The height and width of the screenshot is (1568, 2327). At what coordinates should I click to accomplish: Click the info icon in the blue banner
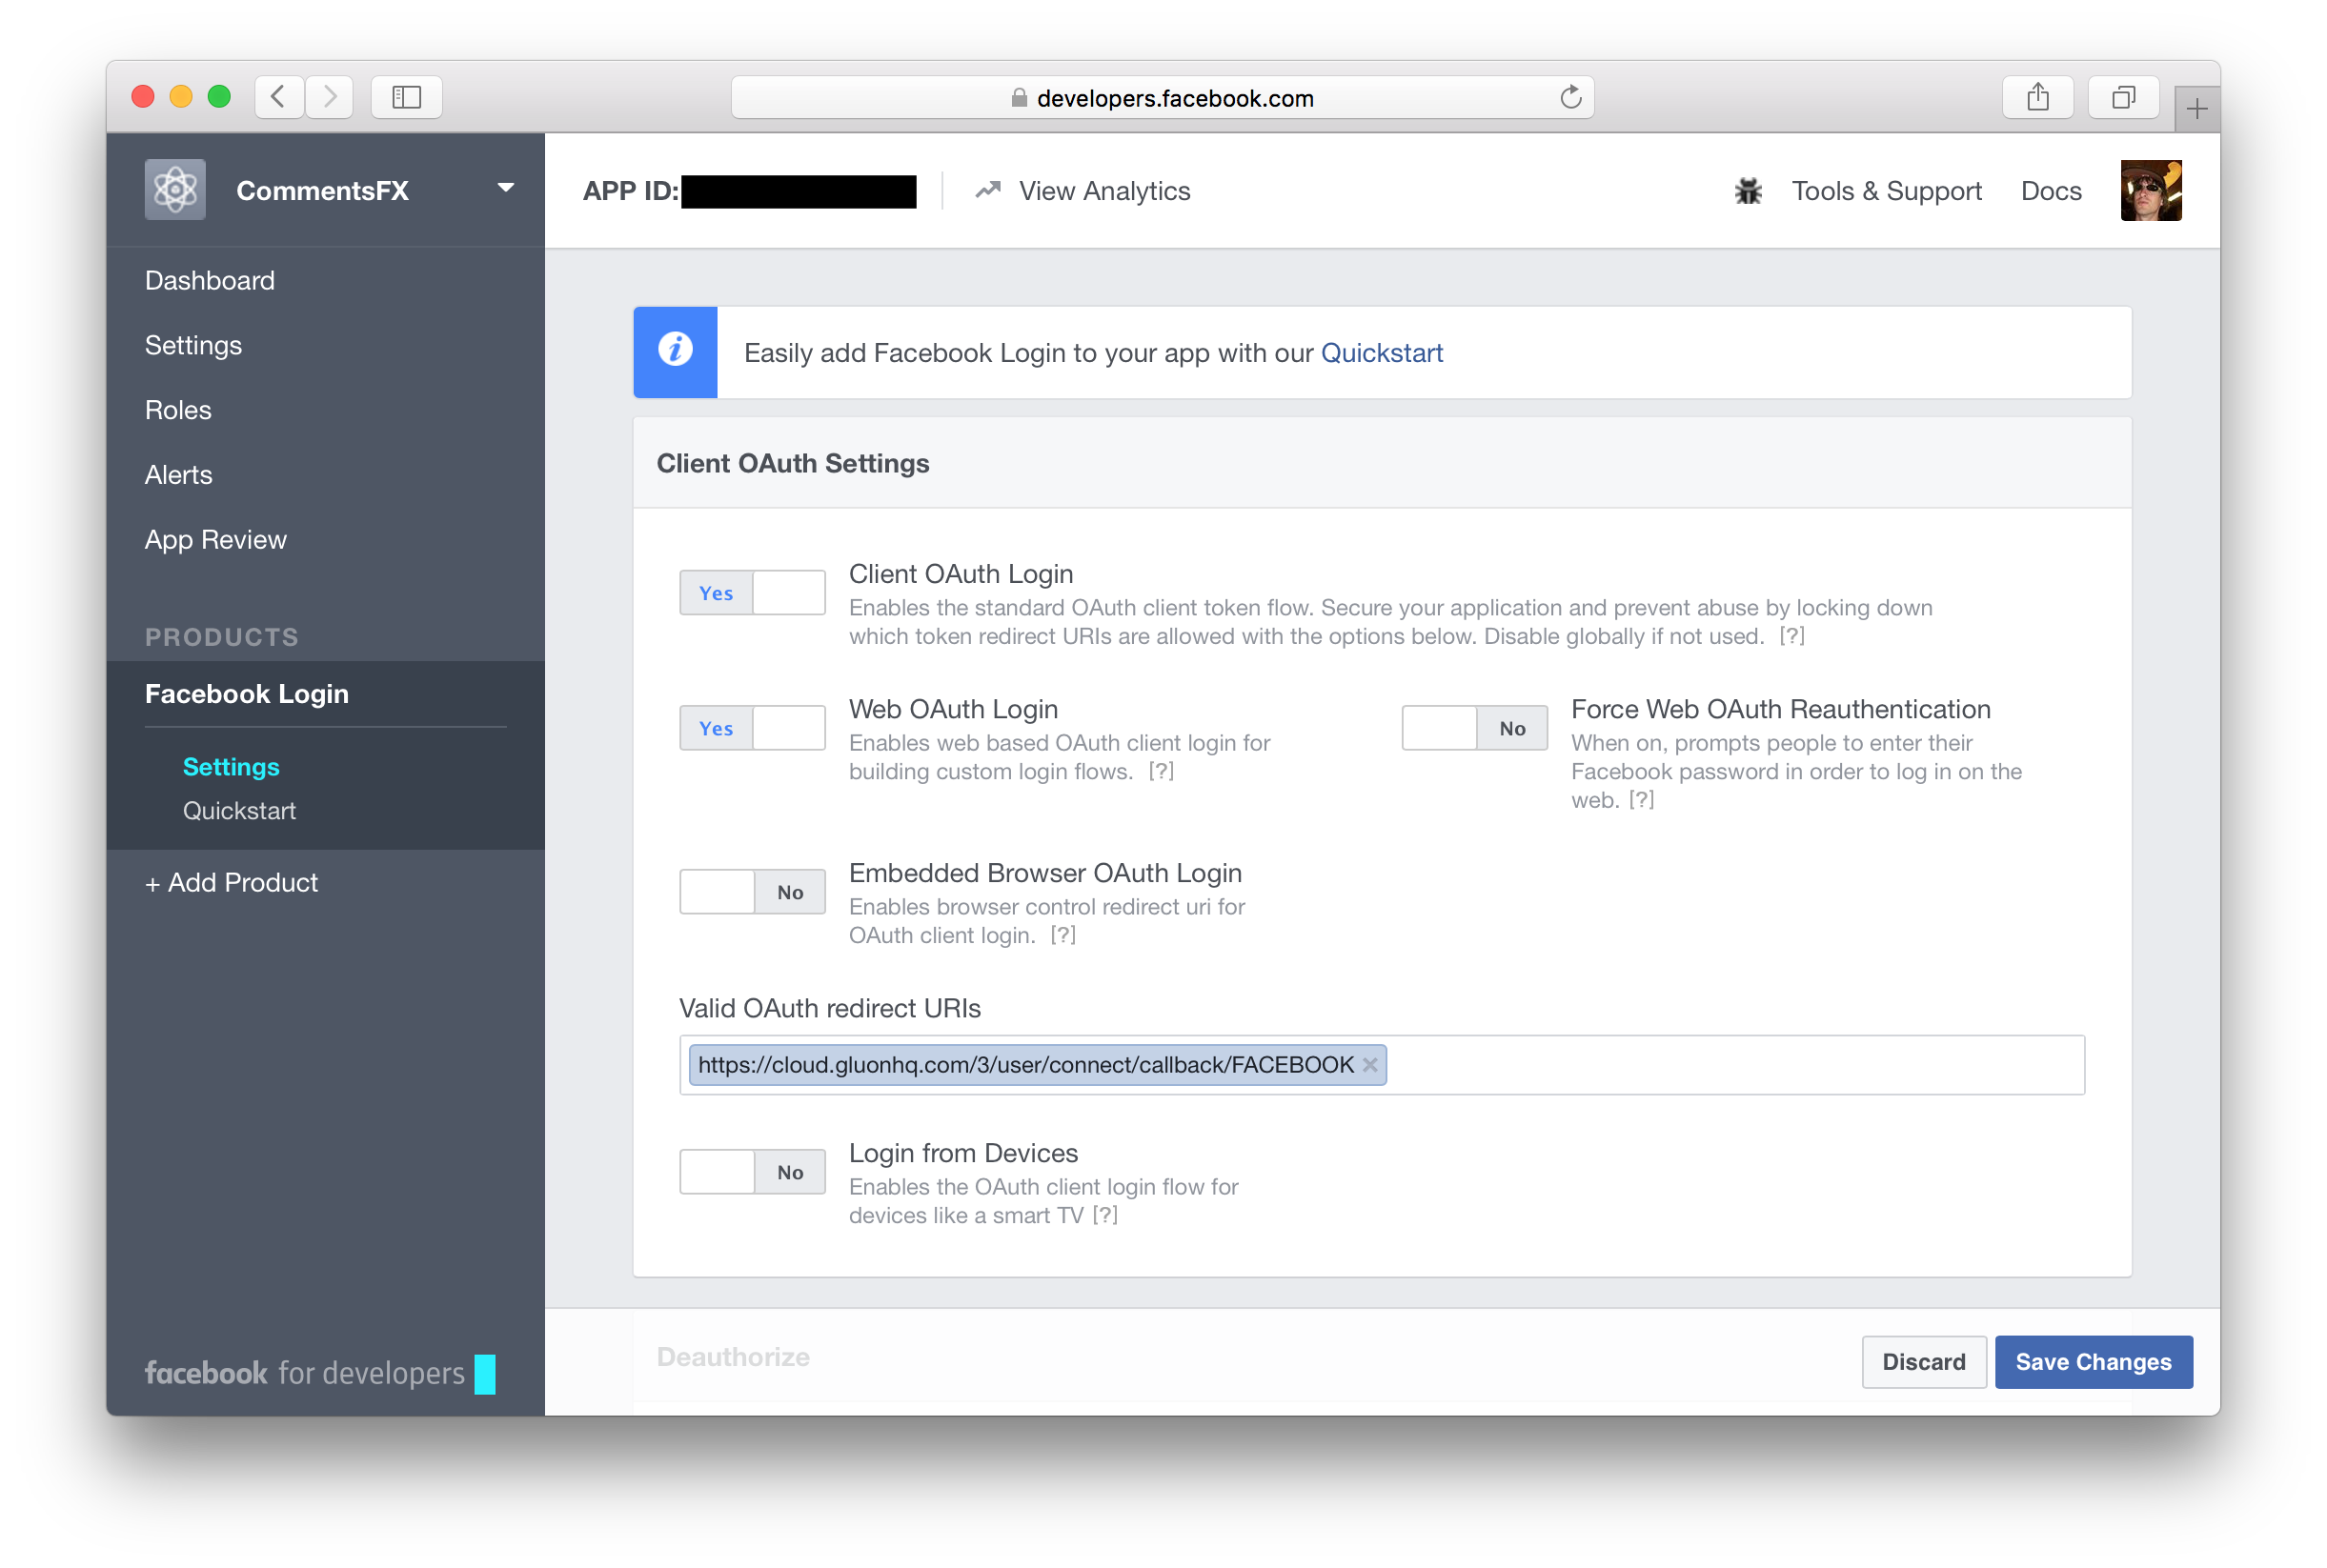[674, 350]
